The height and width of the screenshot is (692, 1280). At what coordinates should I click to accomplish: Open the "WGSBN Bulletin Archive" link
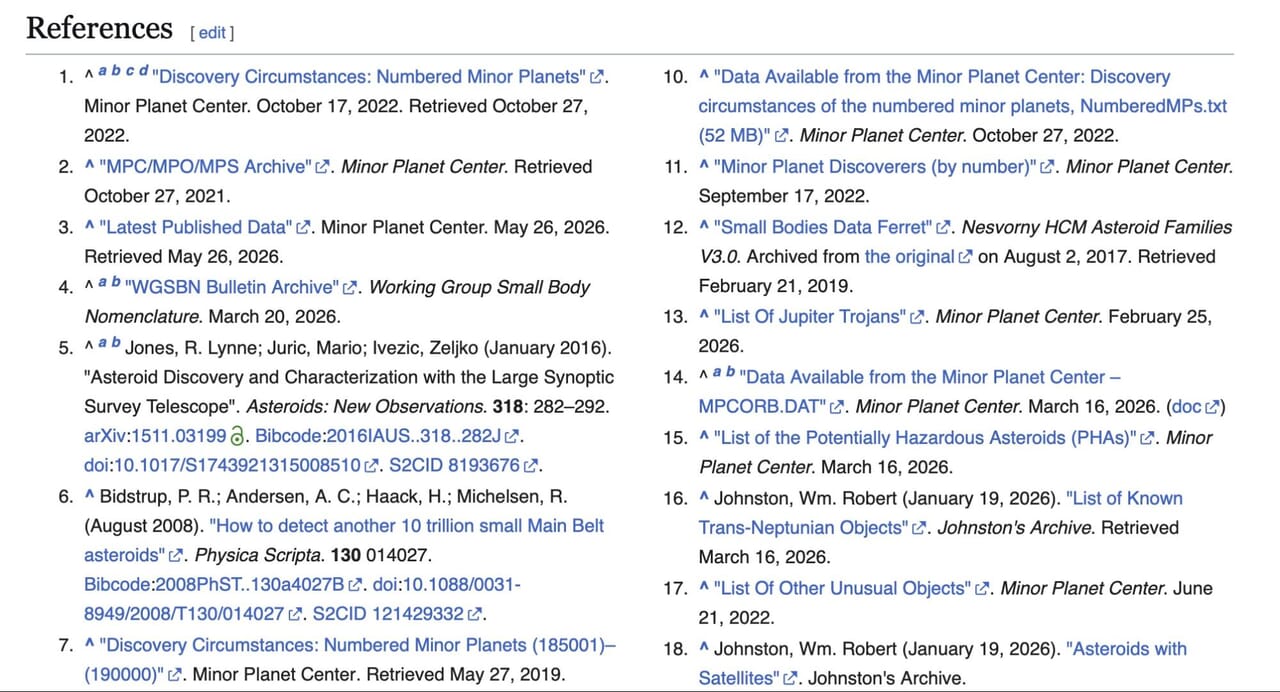(x=232, y=287)
